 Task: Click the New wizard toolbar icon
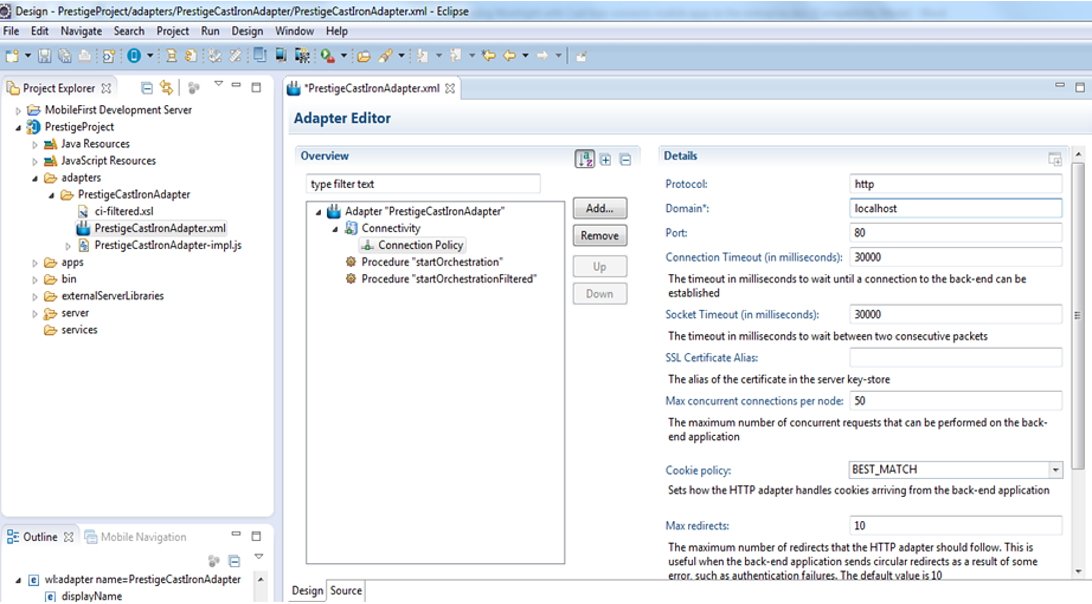(x=12, y=56)
